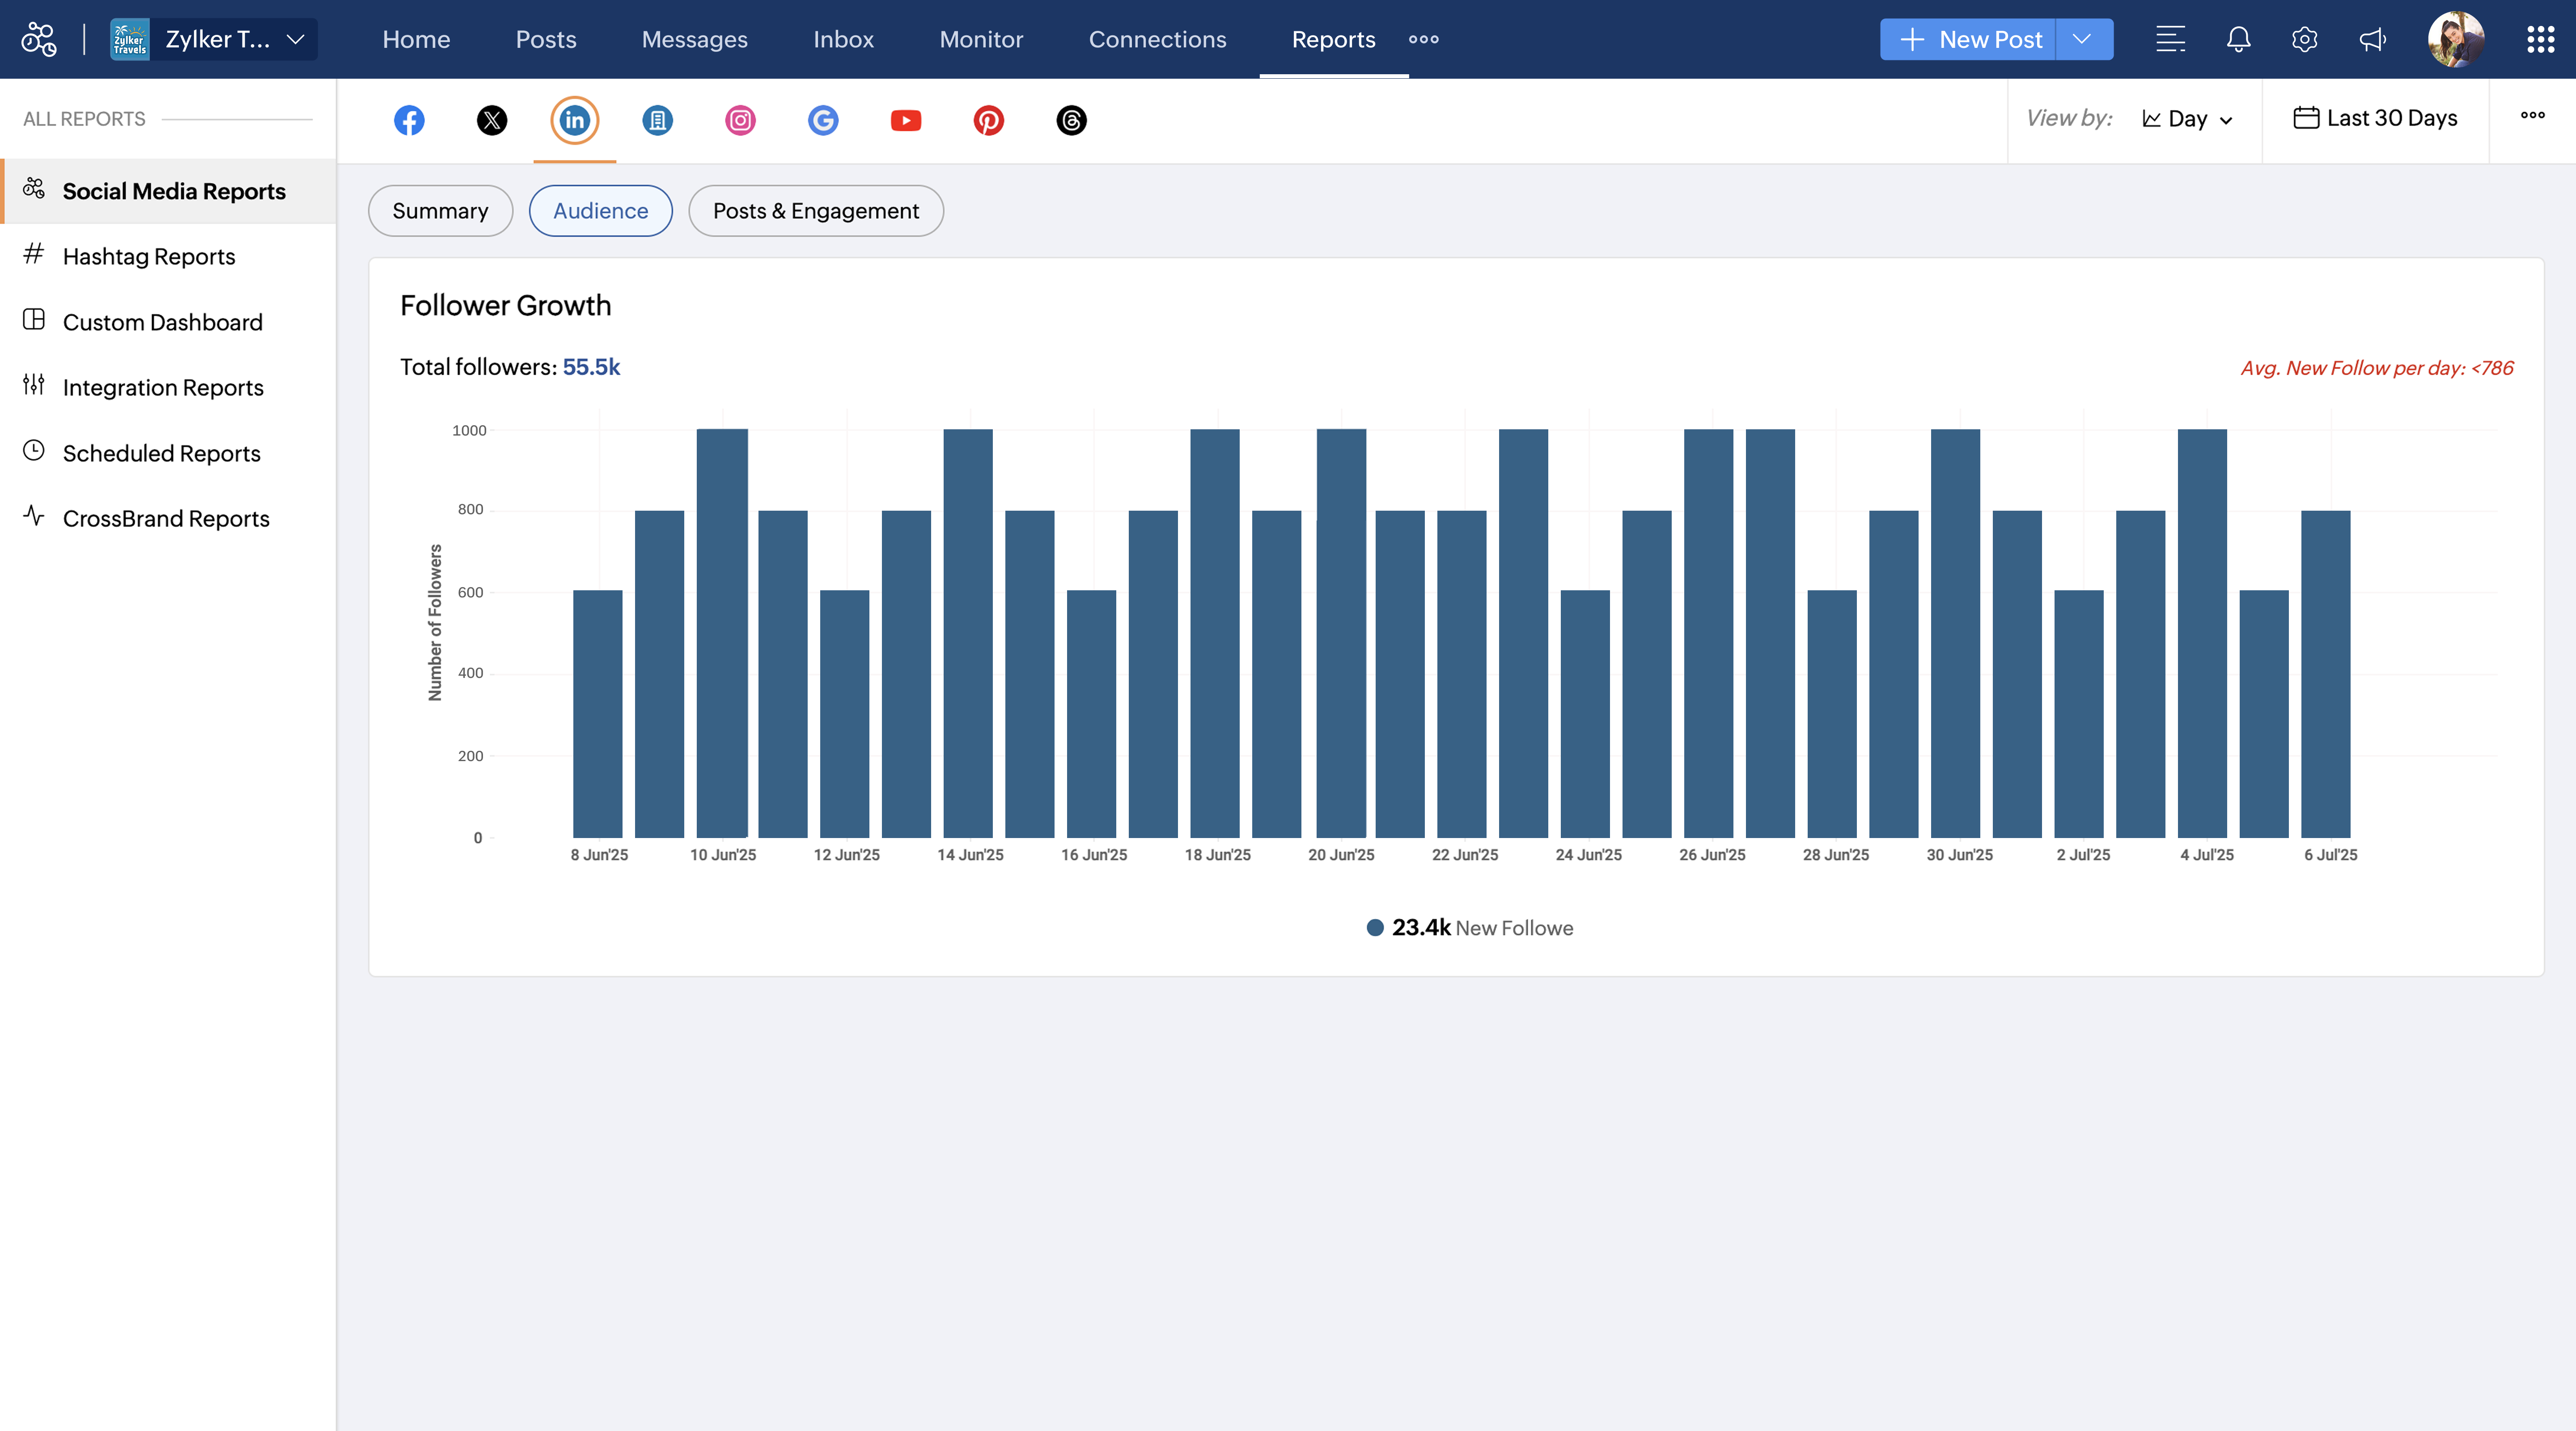The height and width of the screenshot is (1431, 2576).
Task: Open the report options three-dot menu
Action: pyautogui.click(x=2533, y=115)
